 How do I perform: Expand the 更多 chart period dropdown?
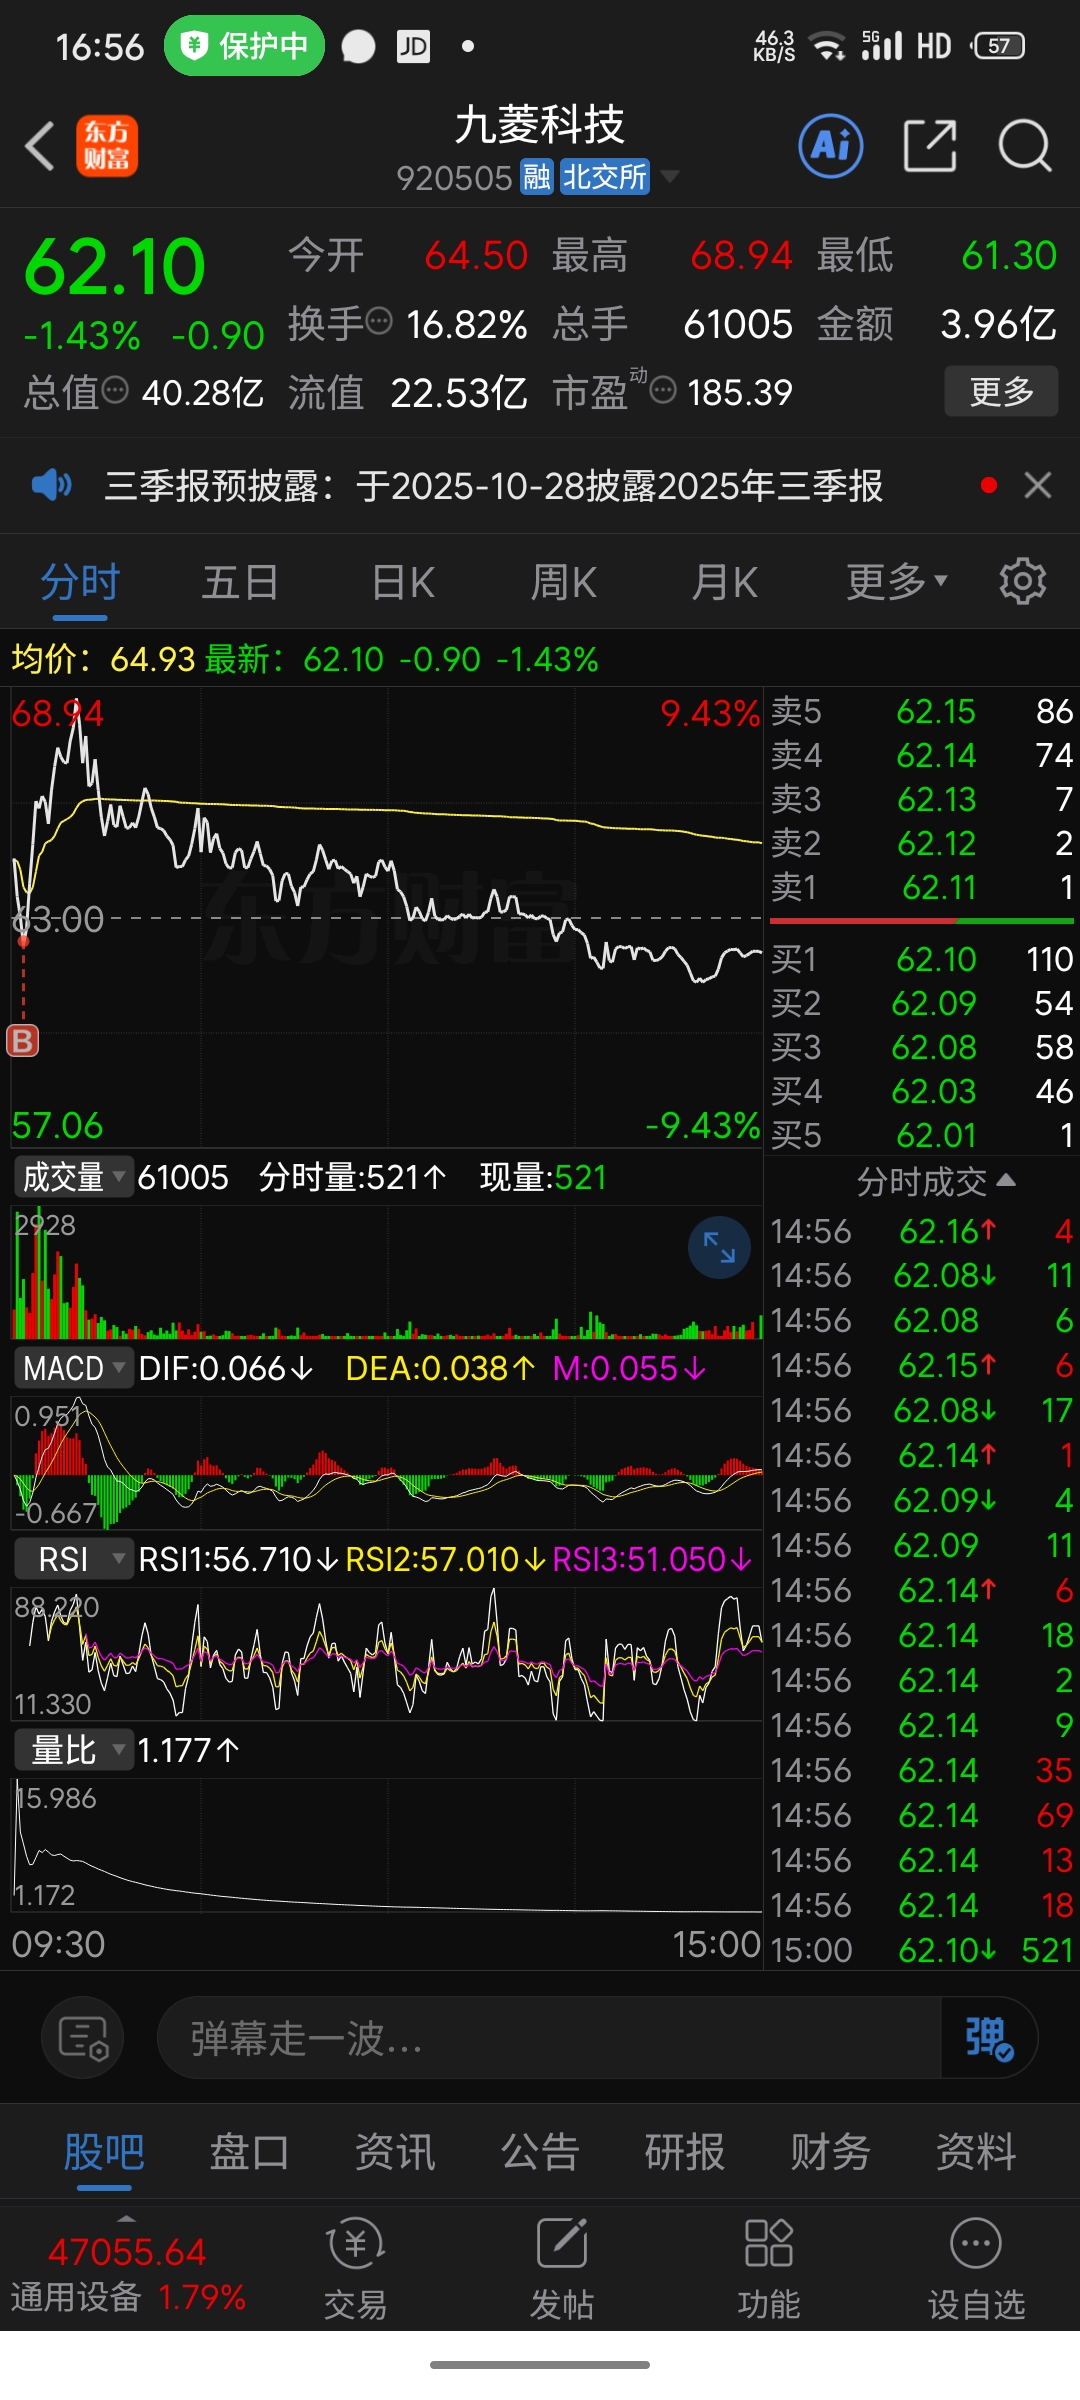[x=896, y=582]
